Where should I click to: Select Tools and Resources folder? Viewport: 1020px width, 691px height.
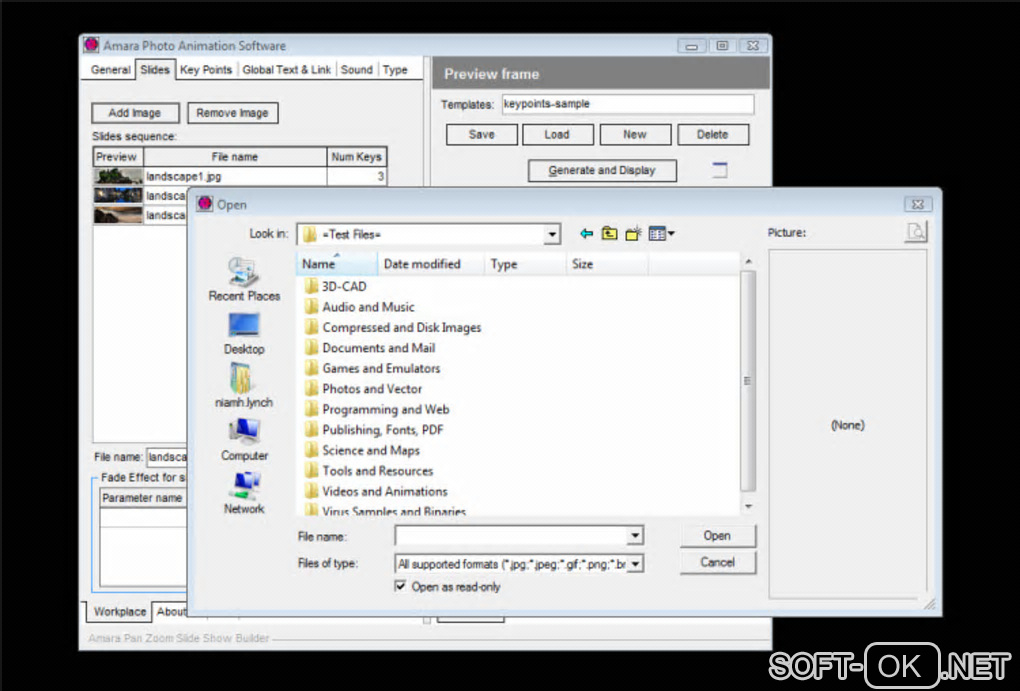point(369,471)
